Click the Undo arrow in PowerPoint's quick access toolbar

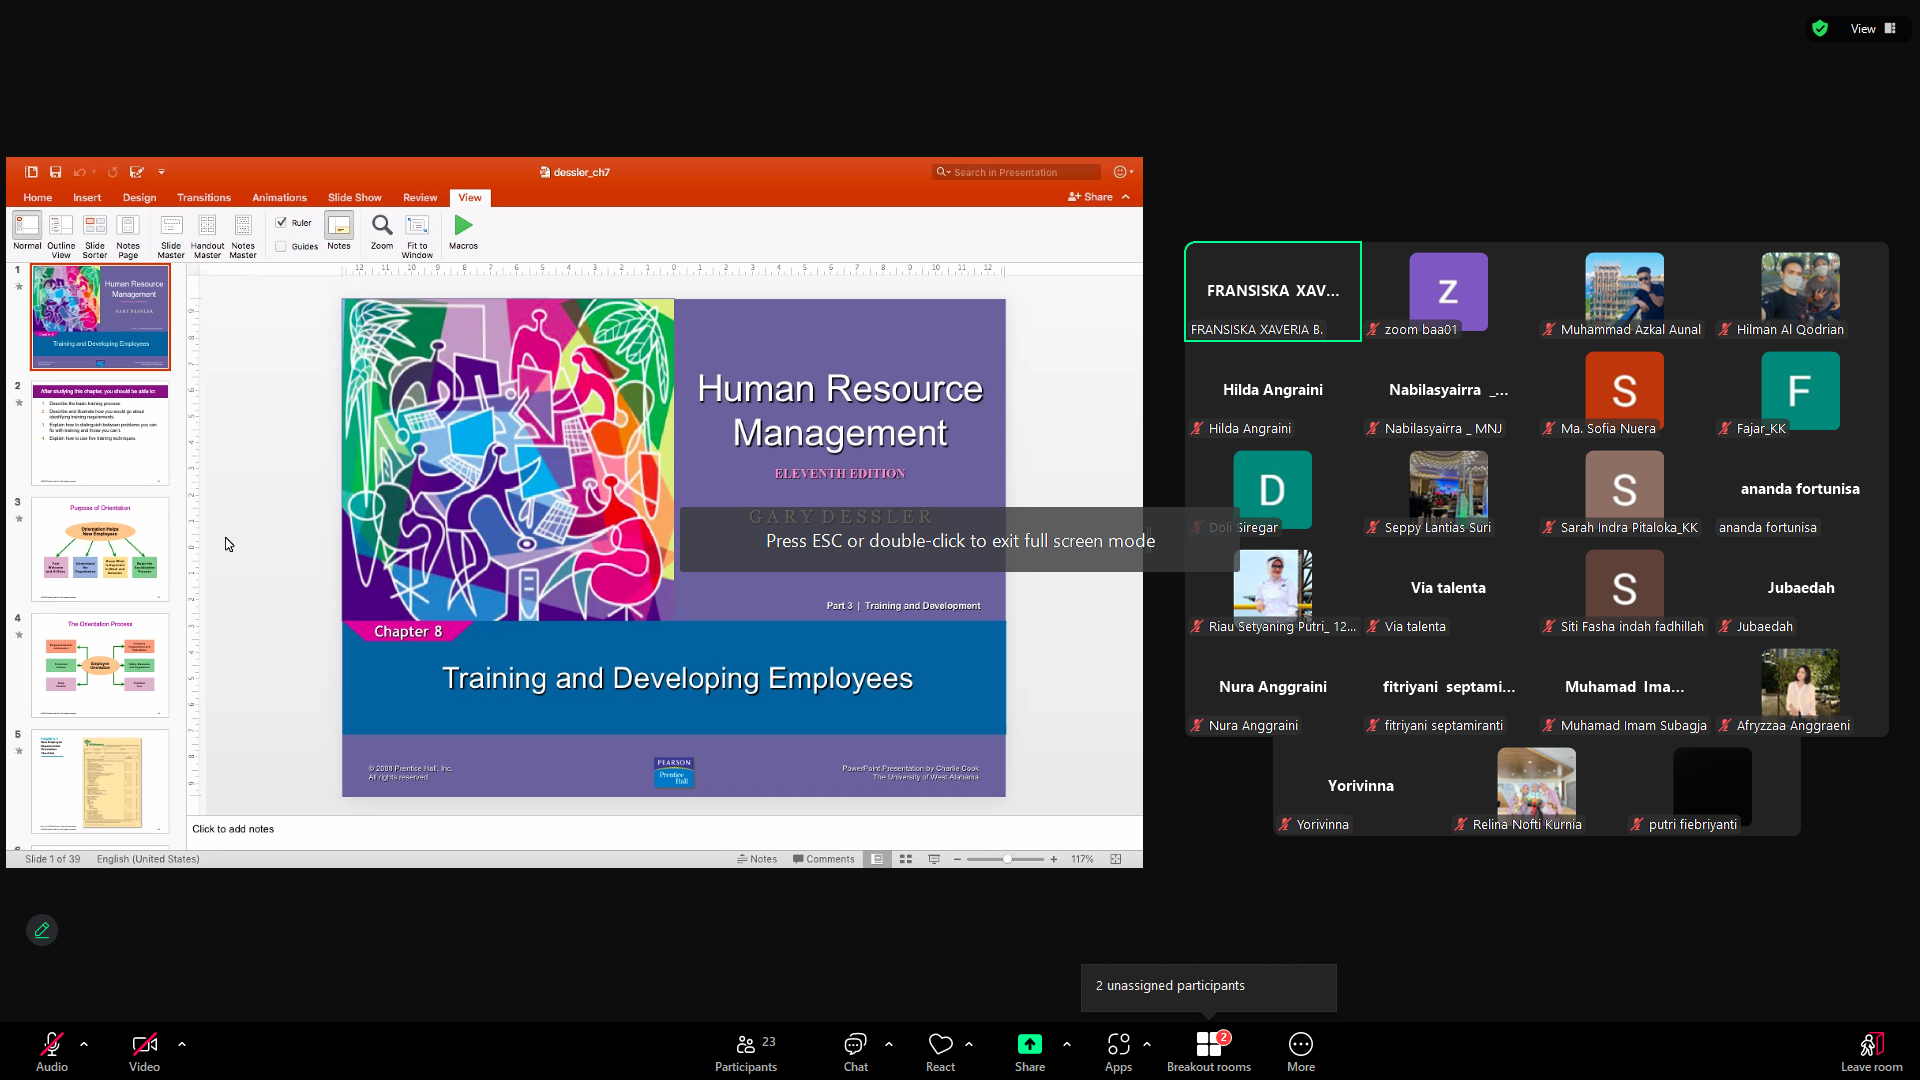(79, 172)
